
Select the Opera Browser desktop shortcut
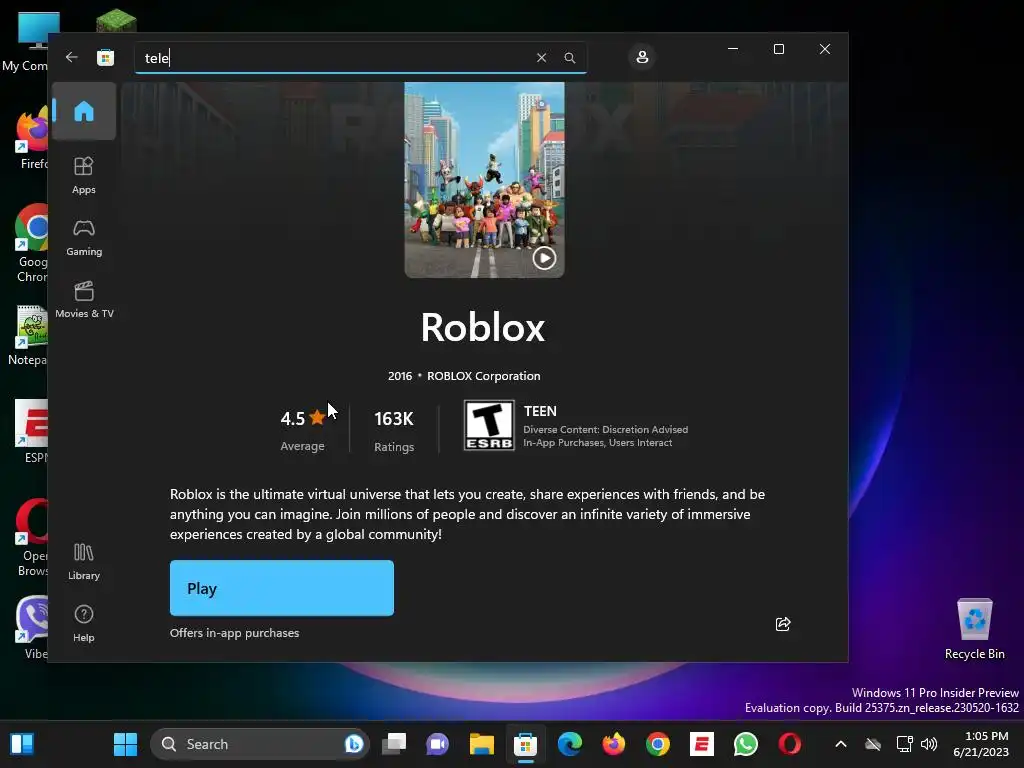coord(31,538)
